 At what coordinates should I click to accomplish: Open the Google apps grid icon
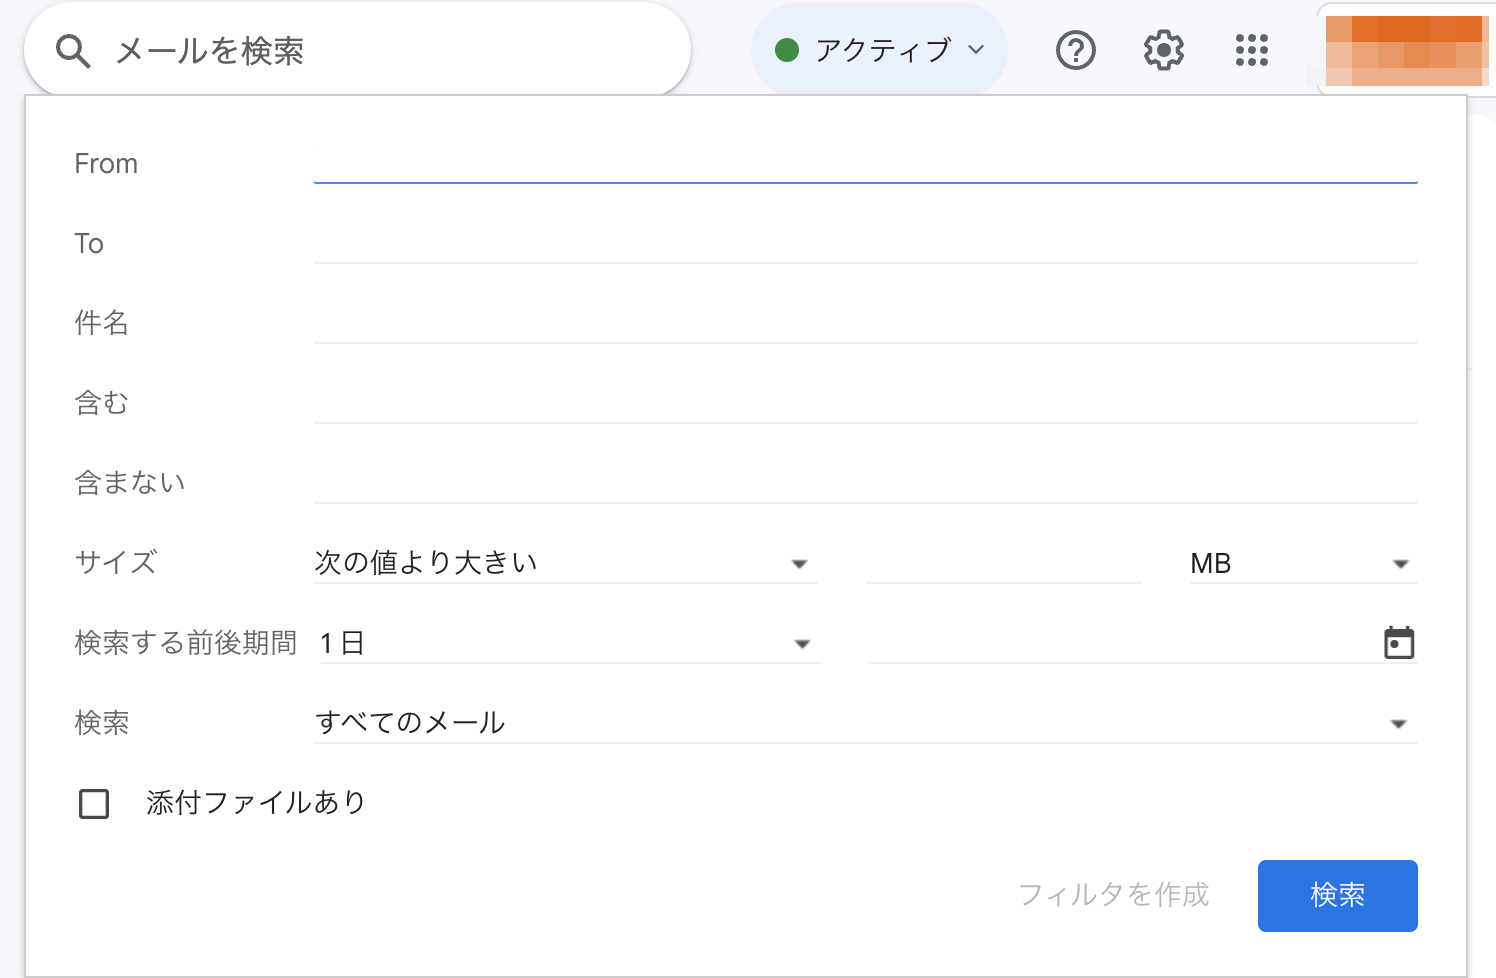click(x=1250, y=50)
